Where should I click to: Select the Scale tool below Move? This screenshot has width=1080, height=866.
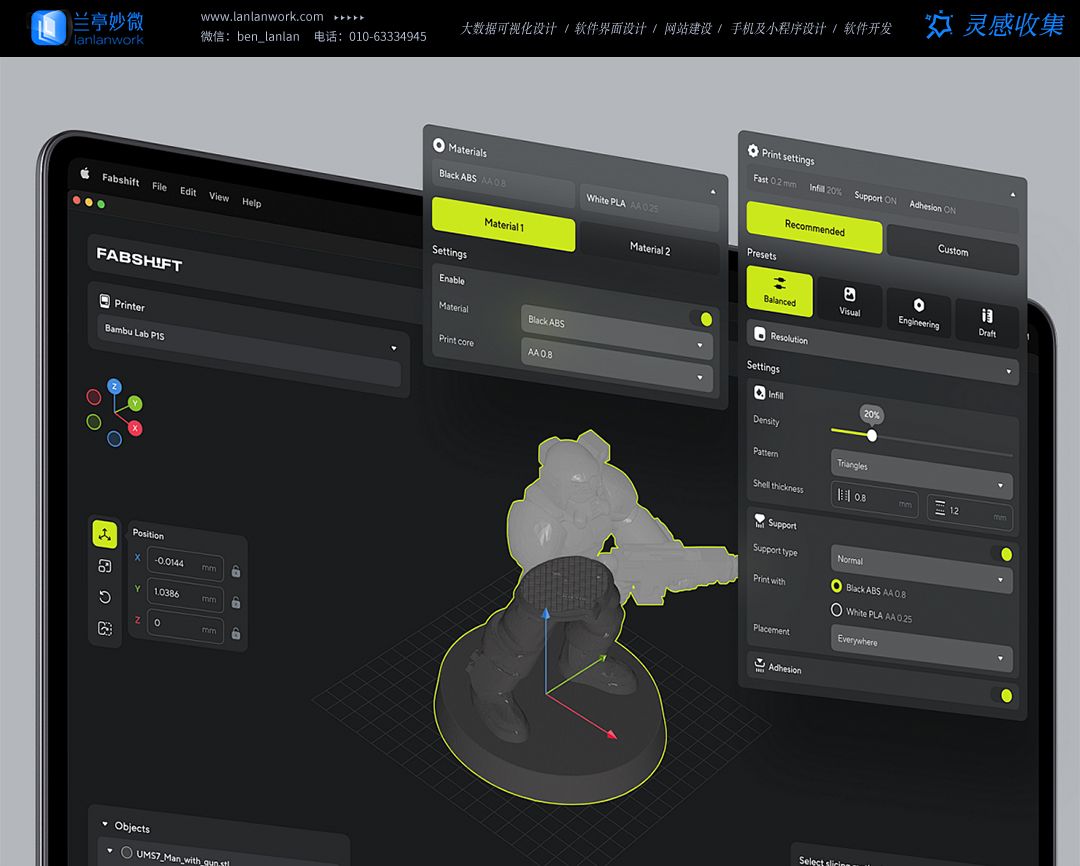105,566
